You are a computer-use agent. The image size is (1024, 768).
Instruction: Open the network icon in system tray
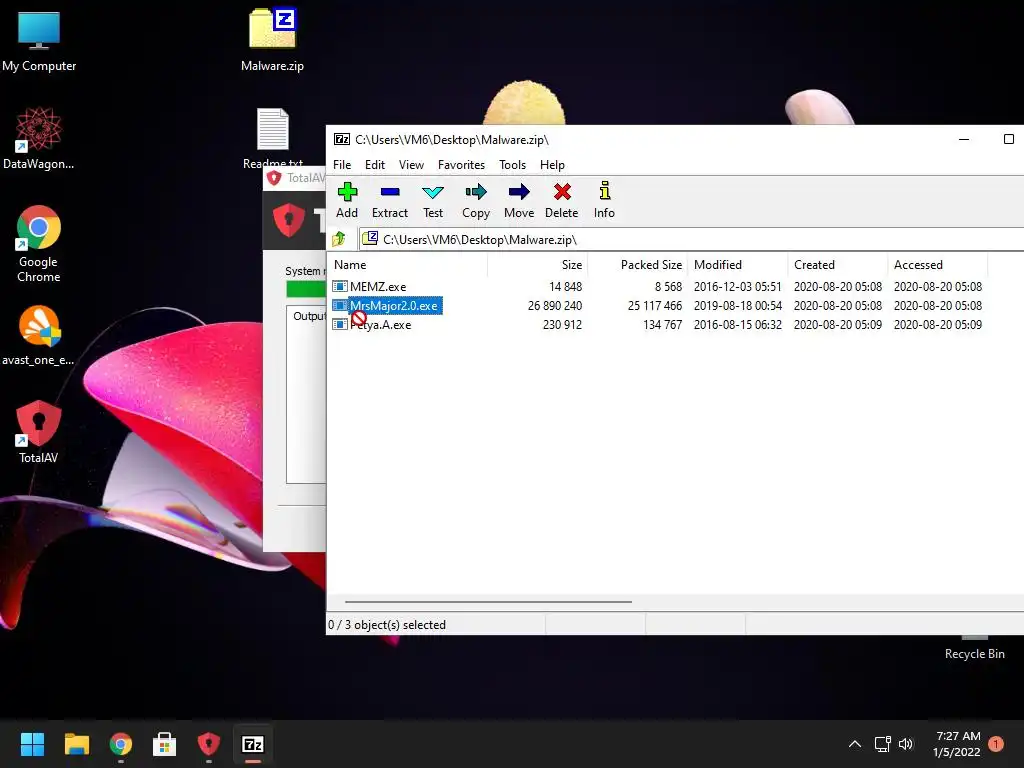(882, 744)
